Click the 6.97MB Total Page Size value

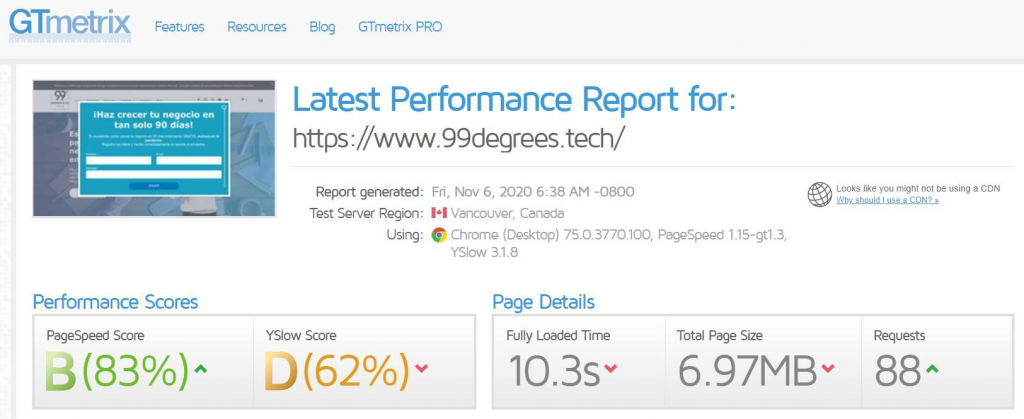point(747,371)
